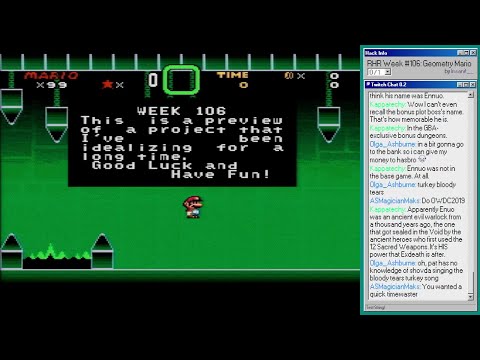Screen dimensions: 480x360
Task: Click 'Have Fun!' in the message box
Action: pyautogui.click(x=220, y=174)
